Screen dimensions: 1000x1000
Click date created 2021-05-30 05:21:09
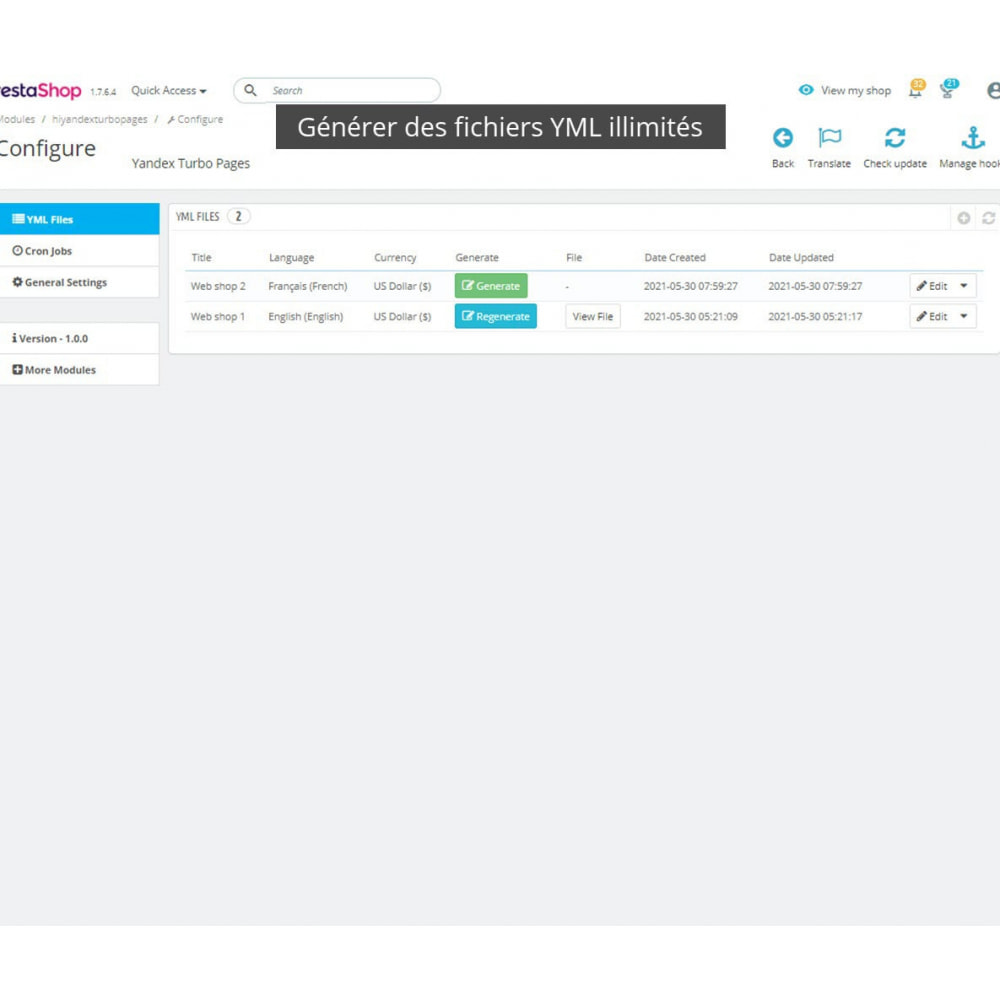(x=691, y=316)
